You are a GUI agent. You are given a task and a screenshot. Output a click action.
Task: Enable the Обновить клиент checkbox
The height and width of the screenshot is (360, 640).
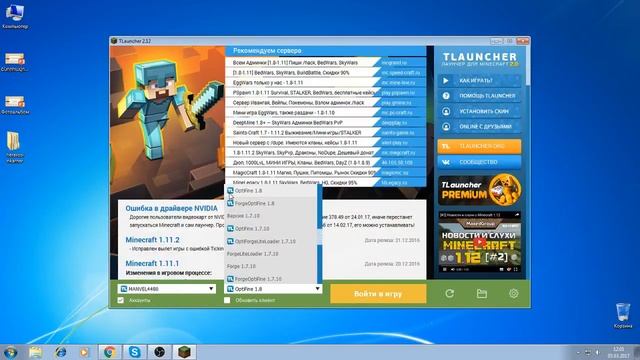point(227,300)
